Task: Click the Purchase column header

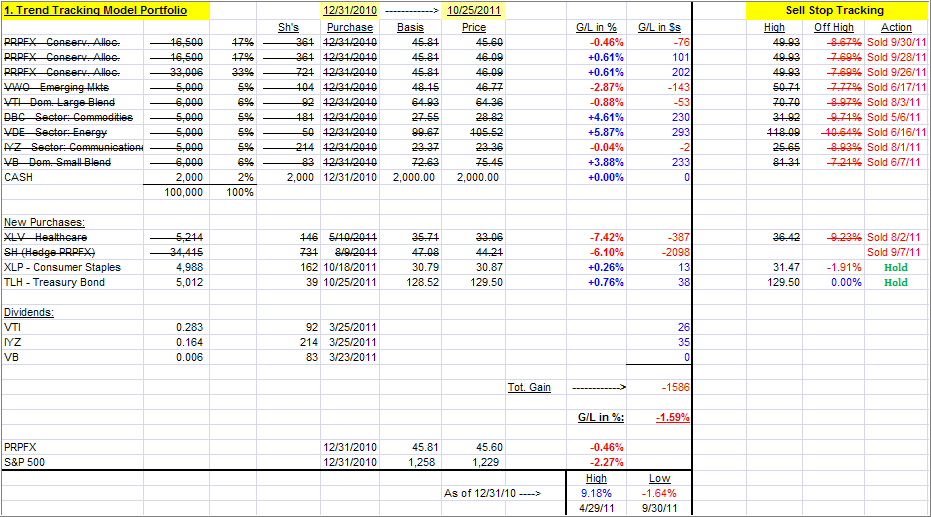Action: (x=350, y=27)
